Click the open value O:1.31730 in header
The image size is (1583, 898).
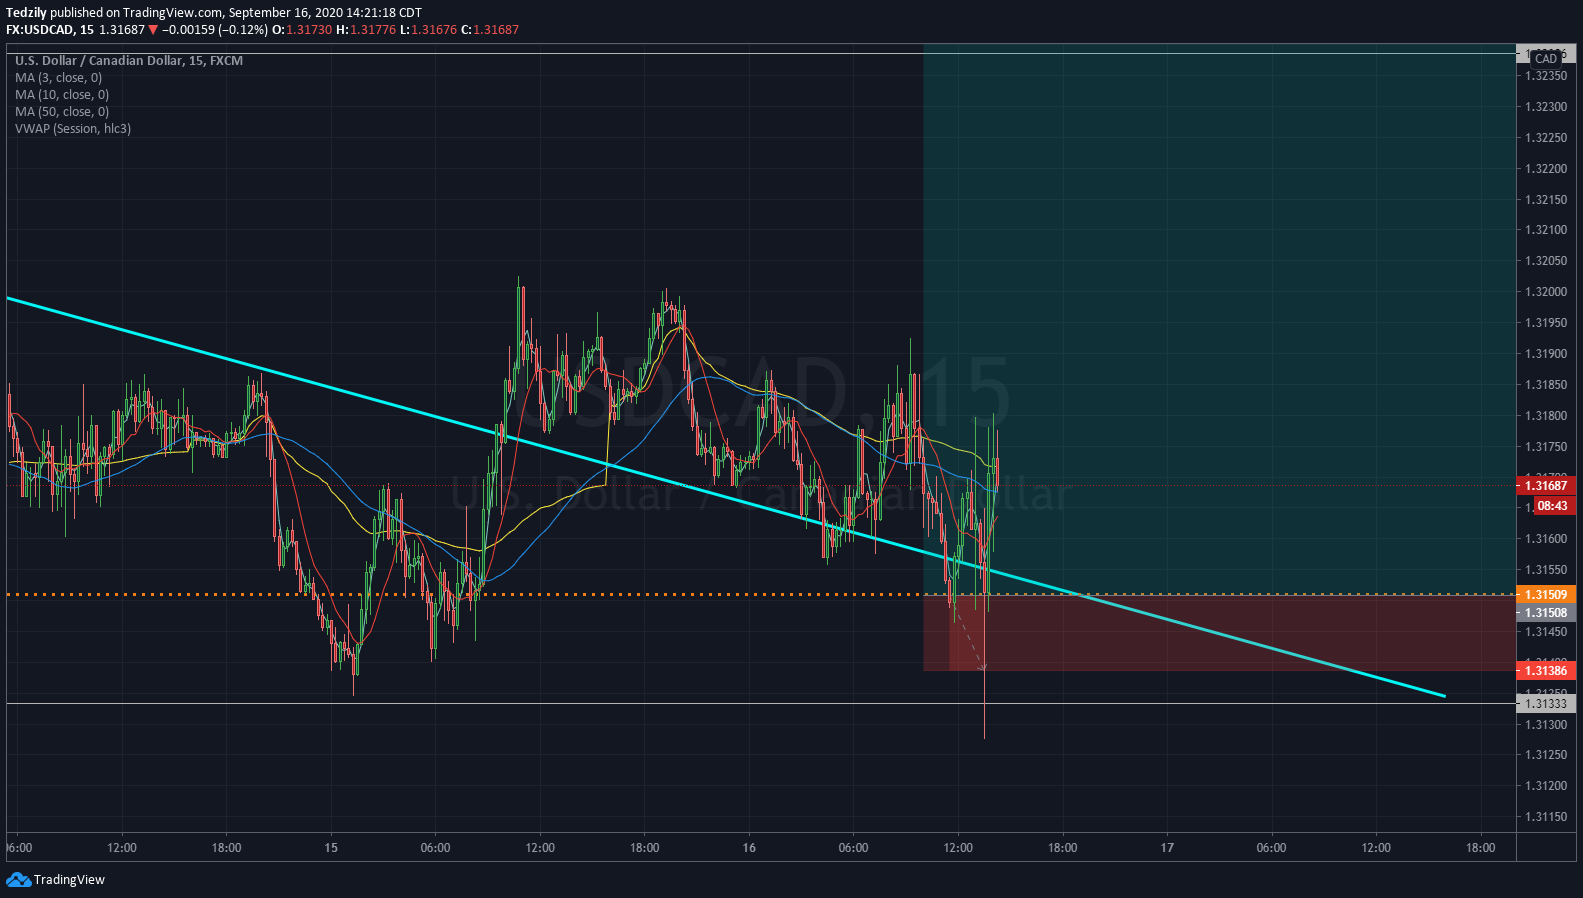(x=302, y=30)
